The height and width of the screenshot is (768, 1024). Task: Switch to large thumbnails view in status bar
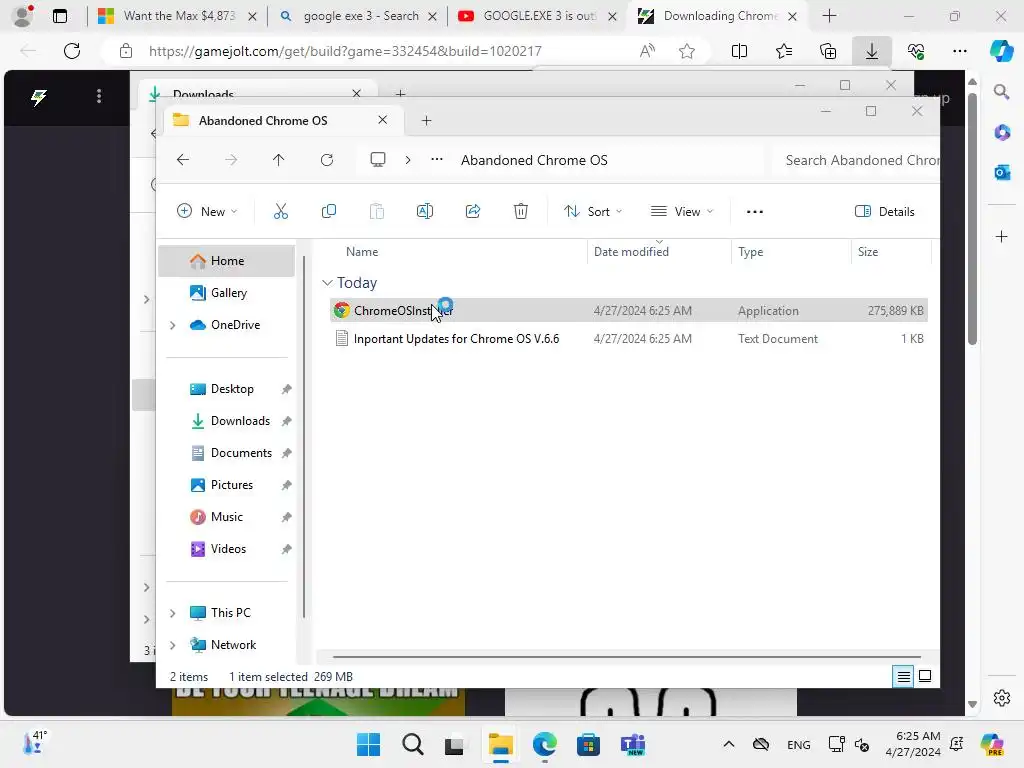coord(925,676)
